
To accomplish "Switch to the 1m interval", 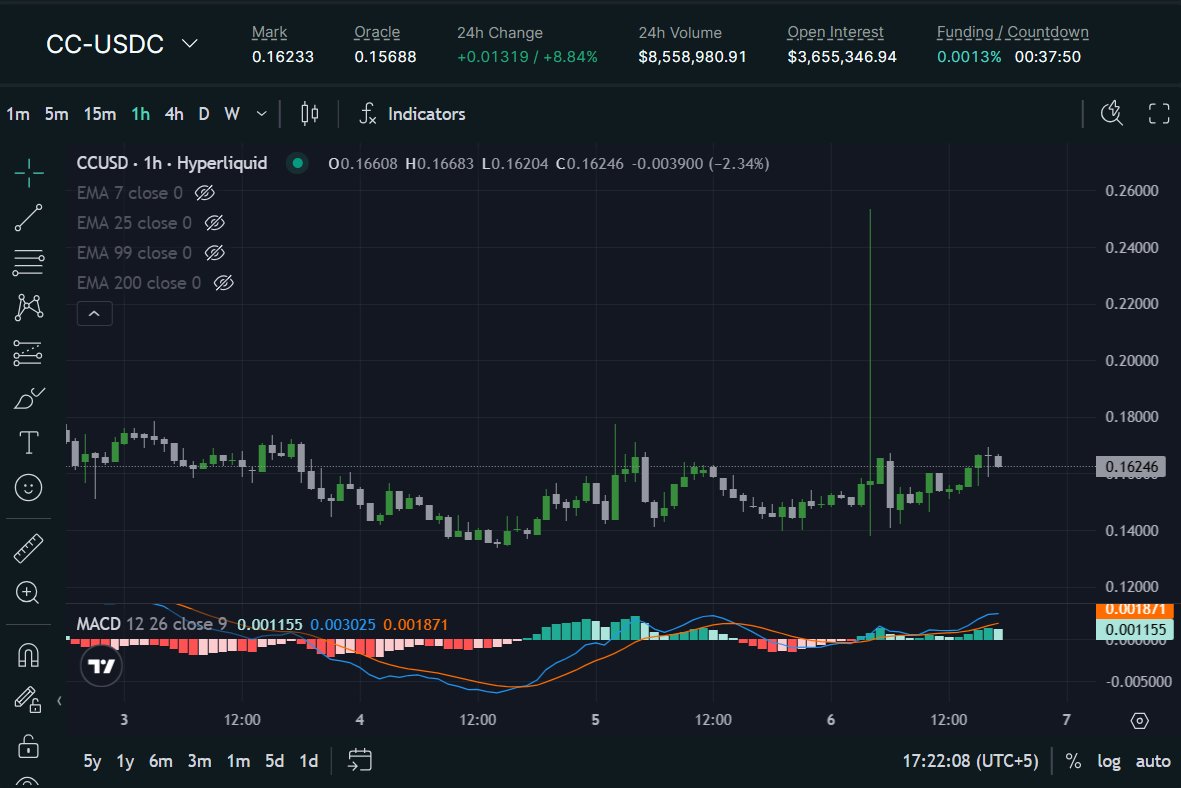I will point(18,114).
